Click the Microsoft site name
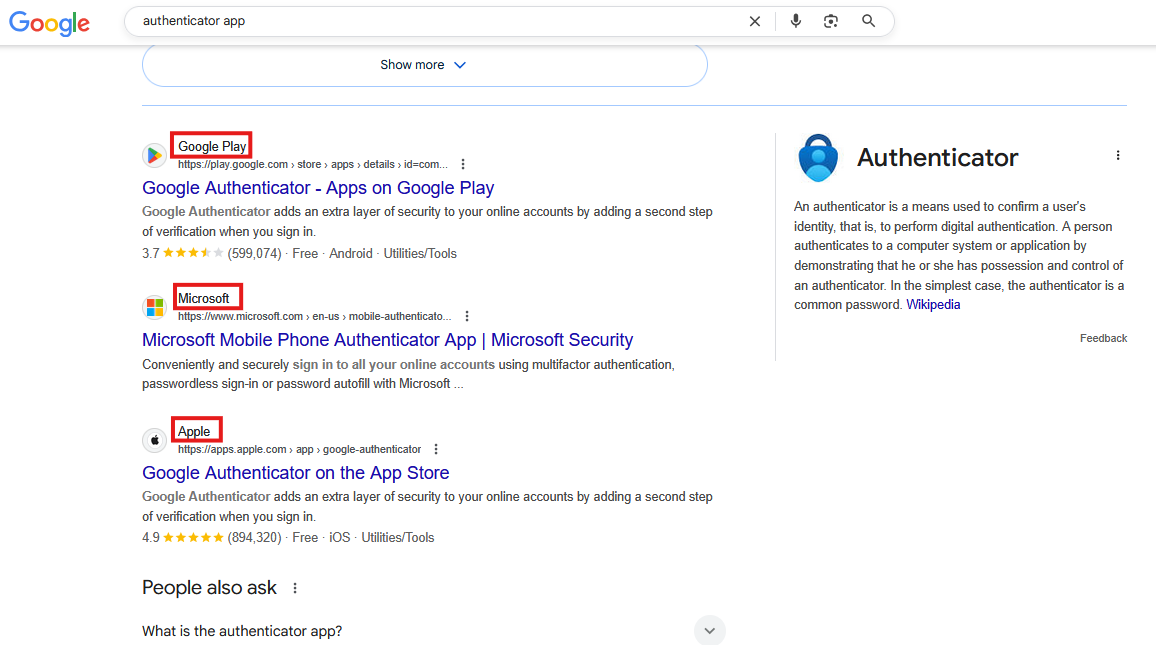This screenshot has width=1156, height=645. 203,299
